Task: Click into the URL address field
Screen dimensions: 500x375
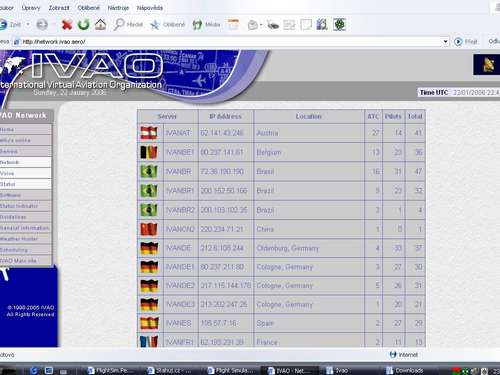Action: click(230, 42)
